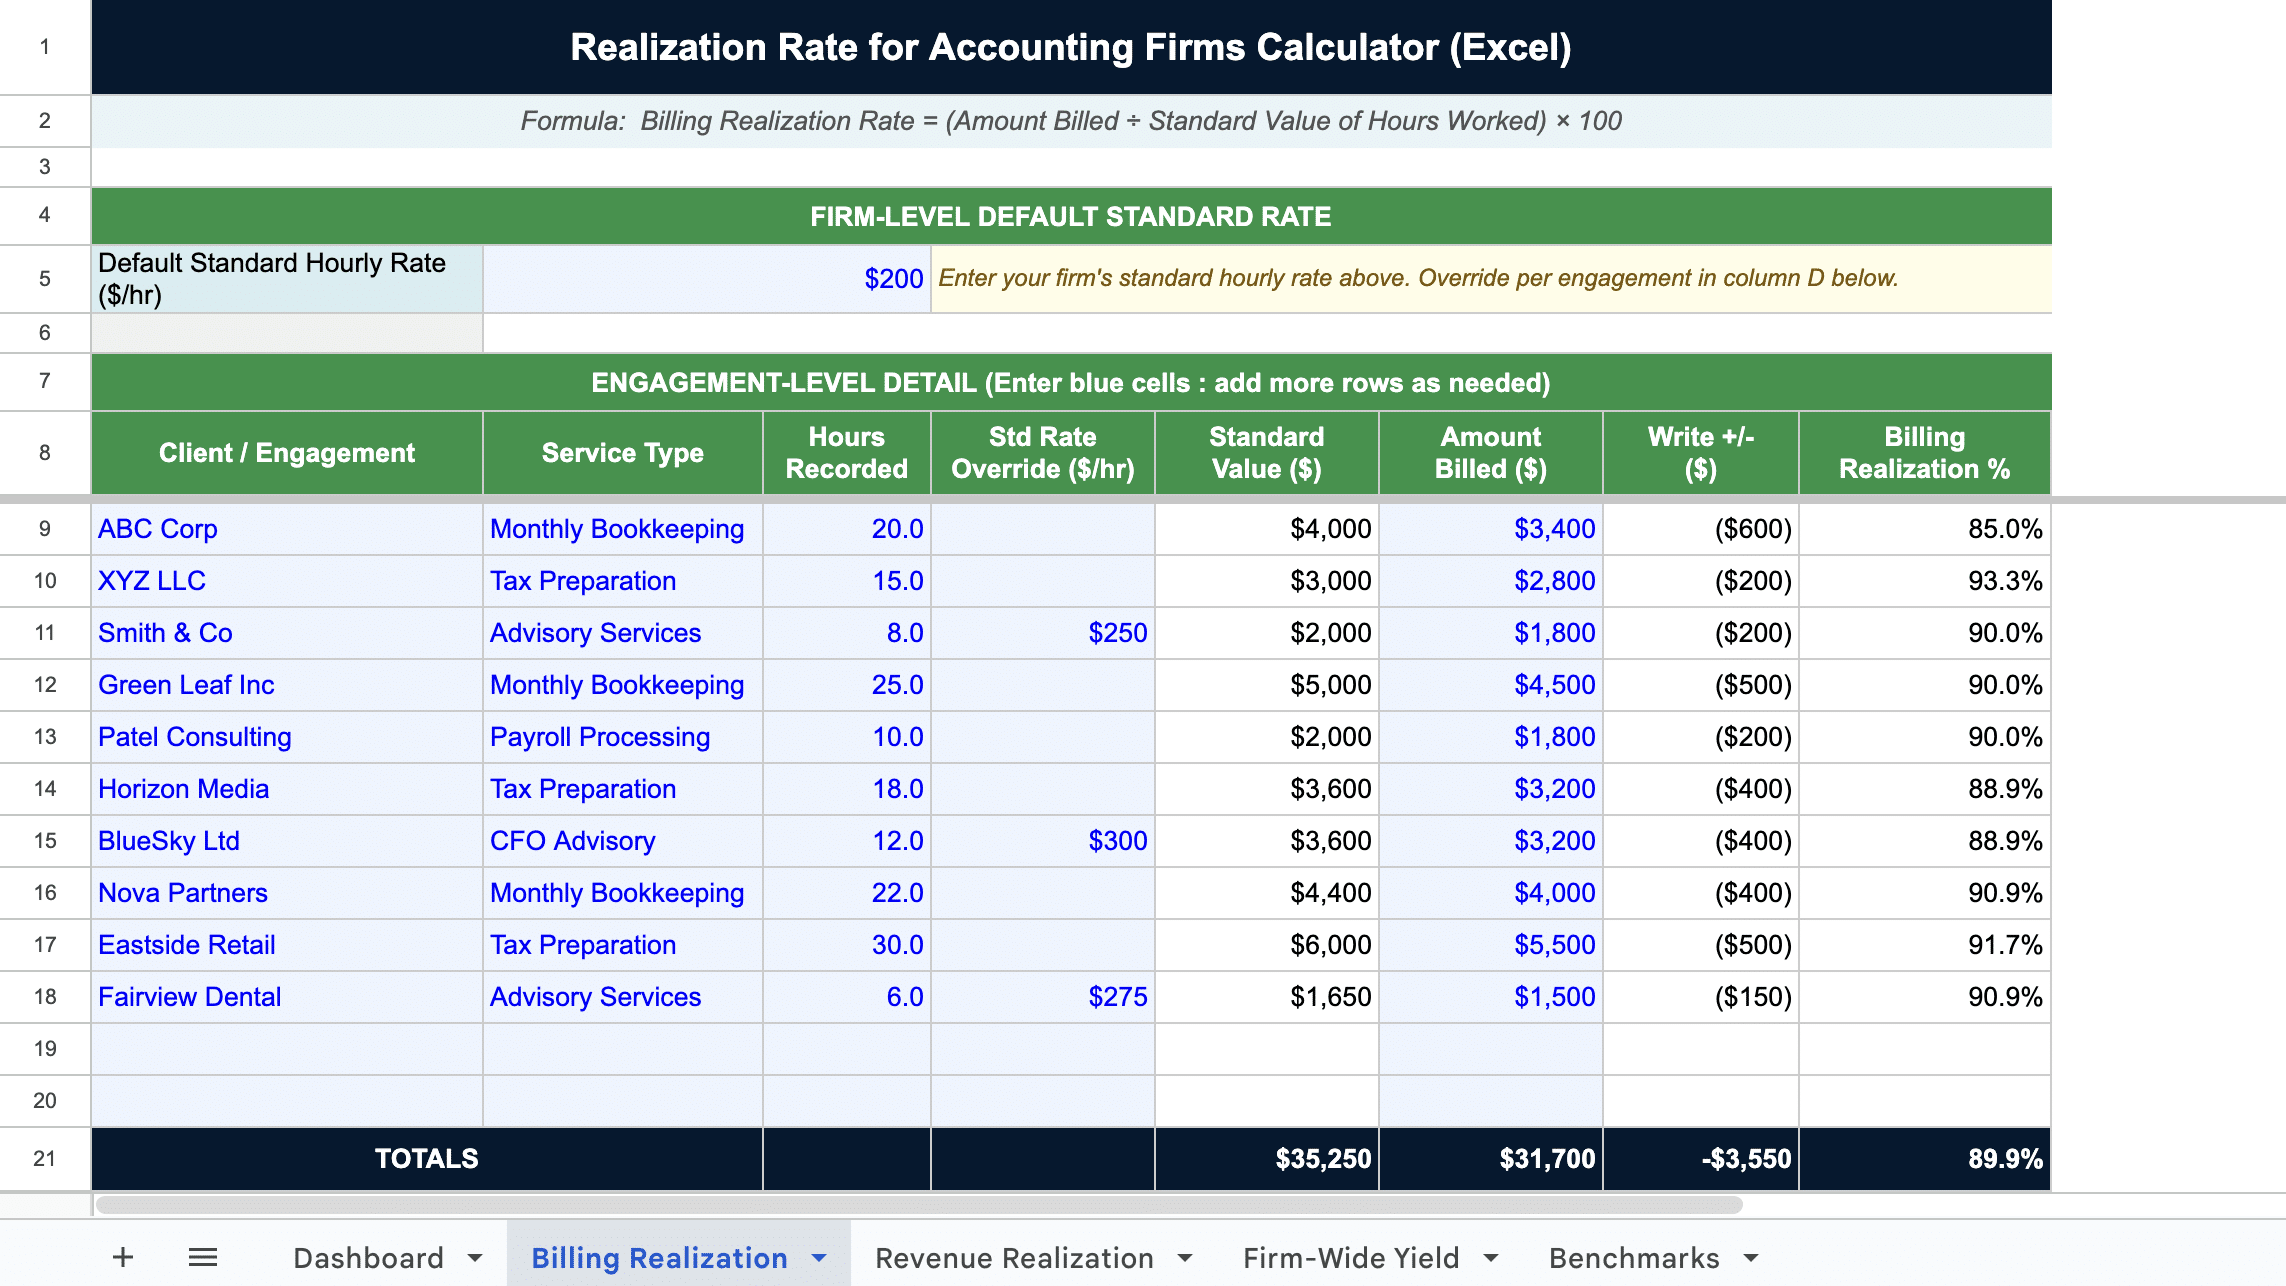Select the Fairview Dental cell
This screenshot has height=1286, width=2286.
click(x=287, y=997)
